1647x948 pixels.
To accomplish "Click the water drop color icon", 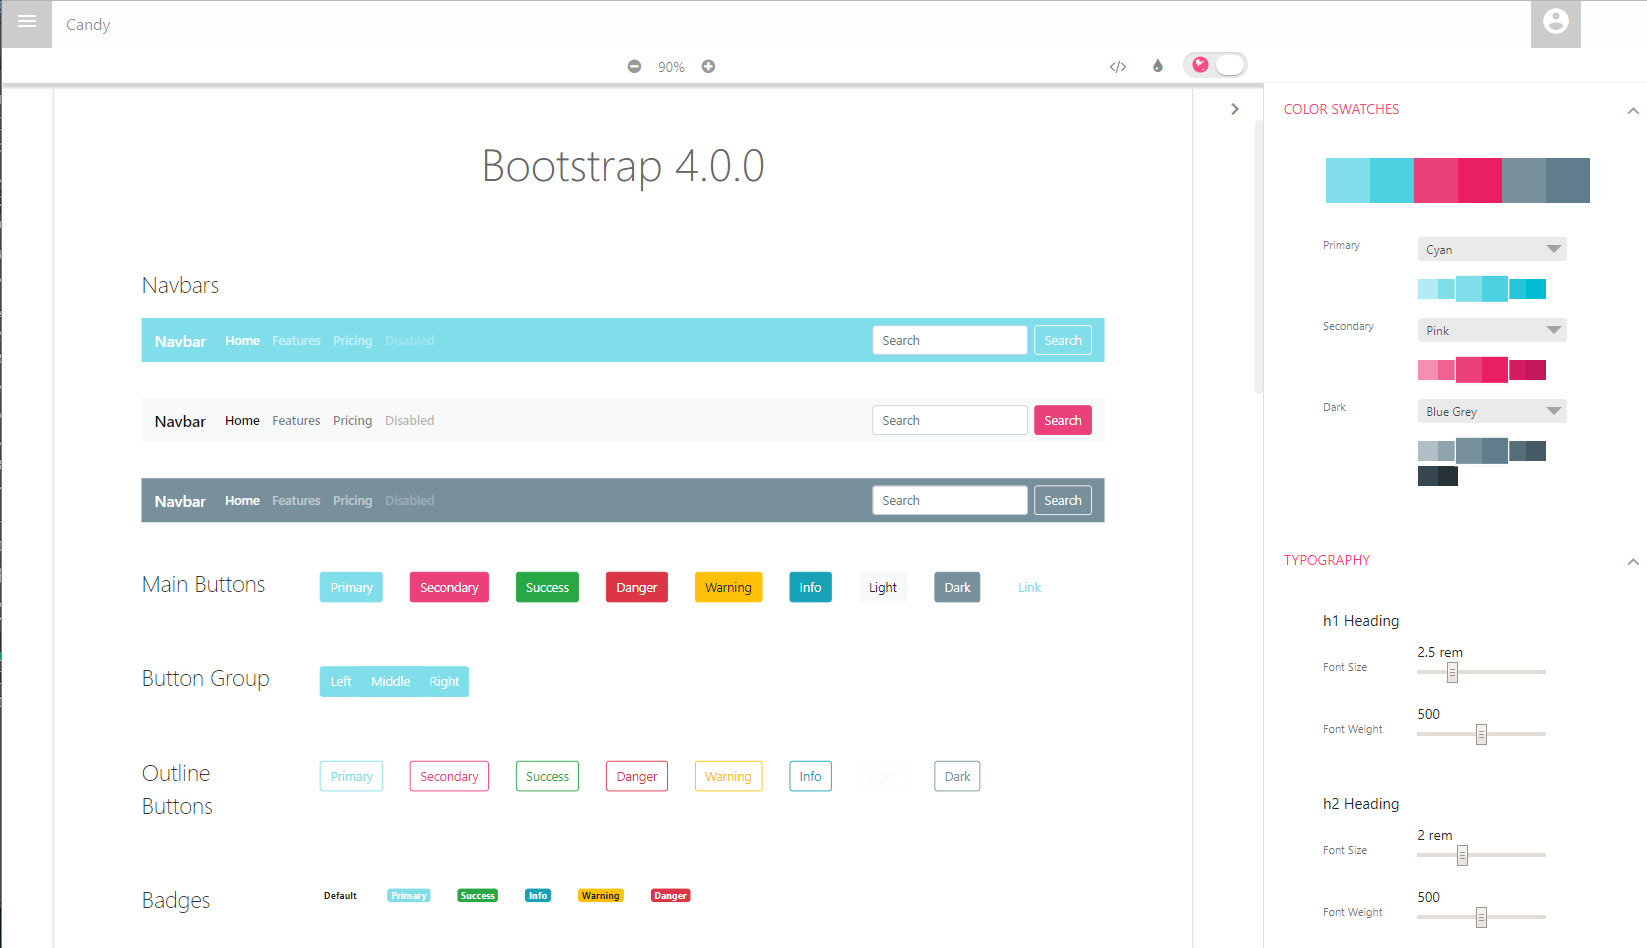I will point(1158,66).
